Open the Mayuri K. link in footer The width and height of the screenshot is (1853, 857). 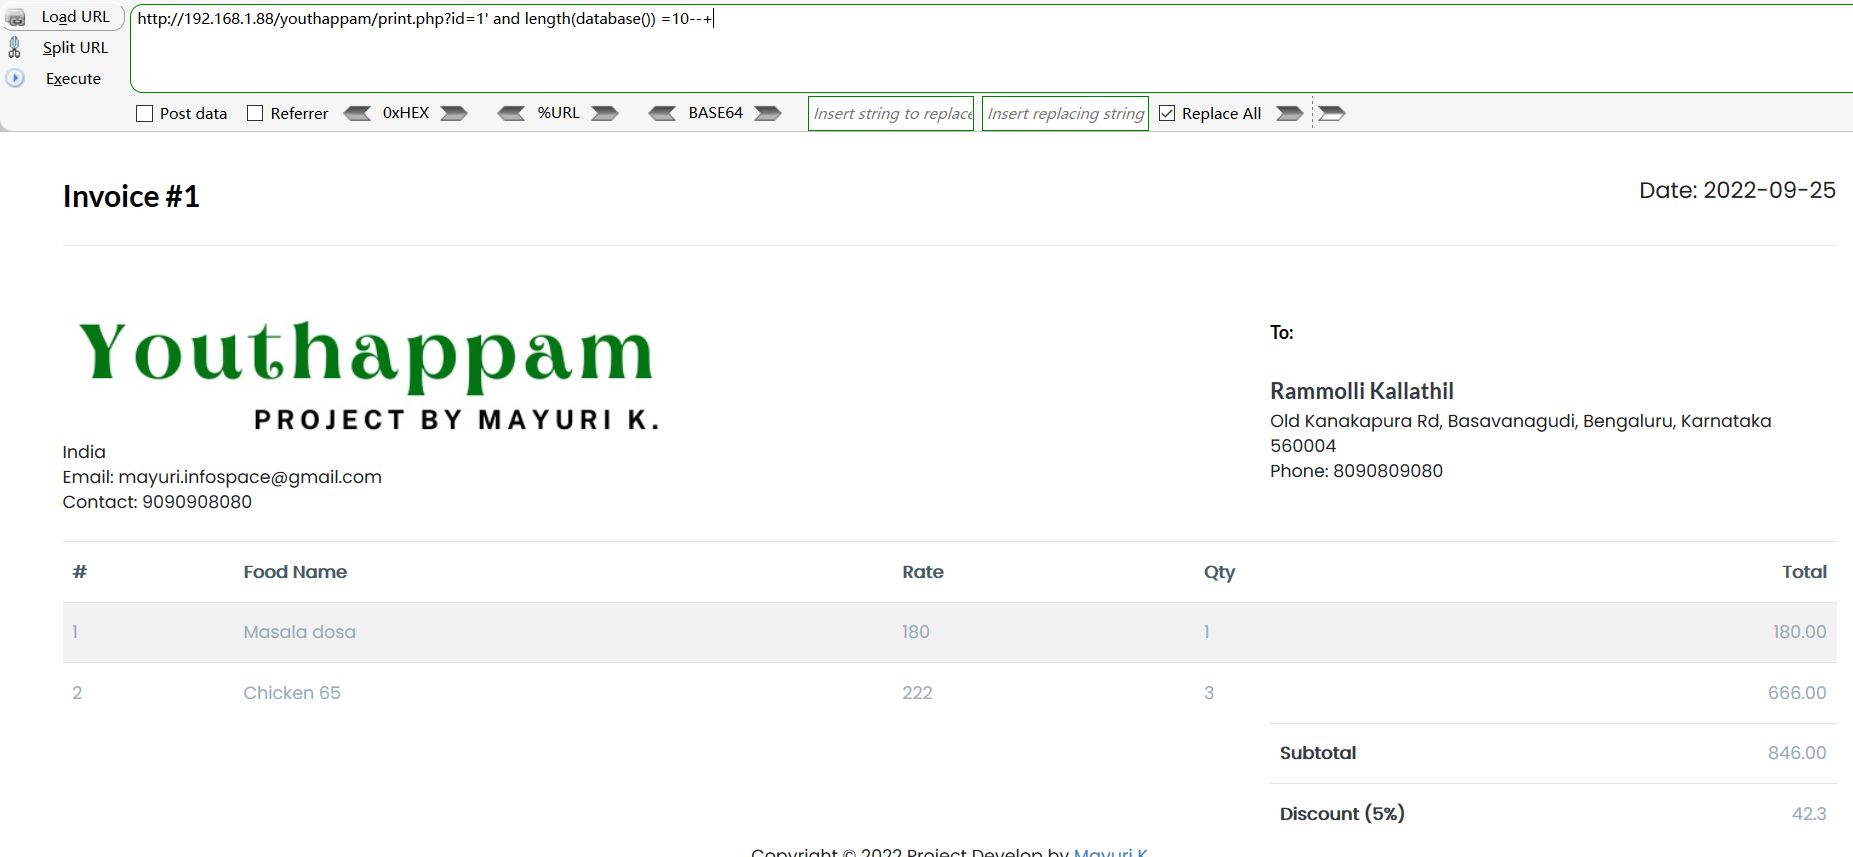click(1110, 852)
